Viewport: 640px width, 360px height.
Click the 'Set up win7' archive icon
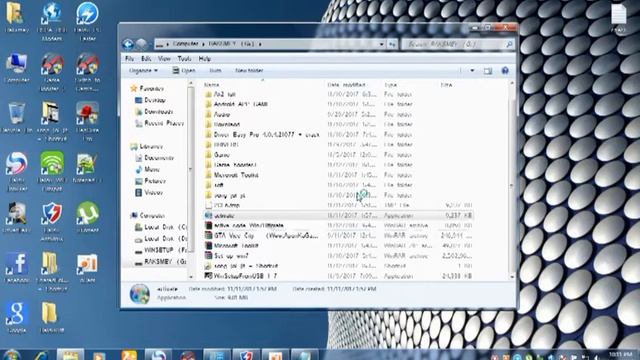pos(209,256)
